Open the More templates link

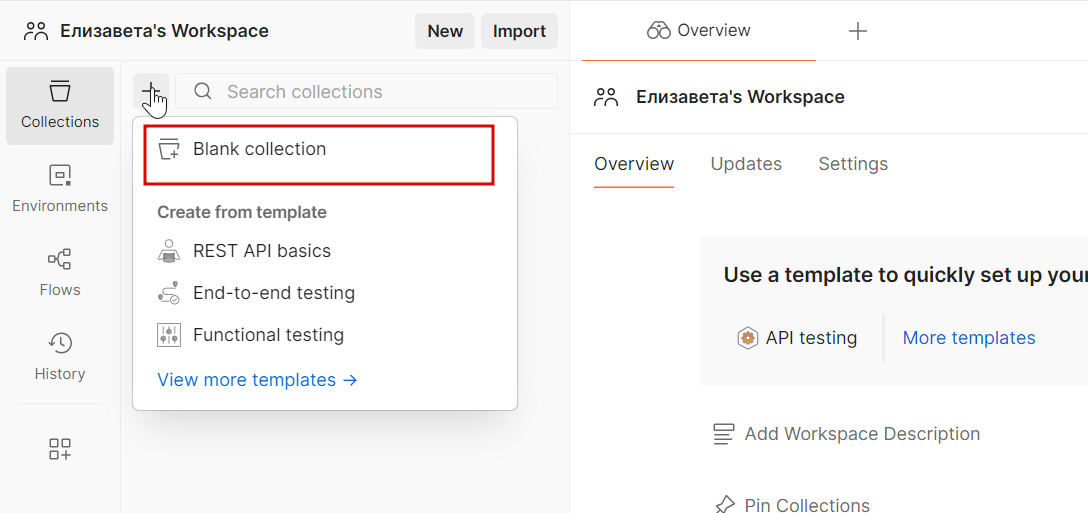click(x=969, y=338)
